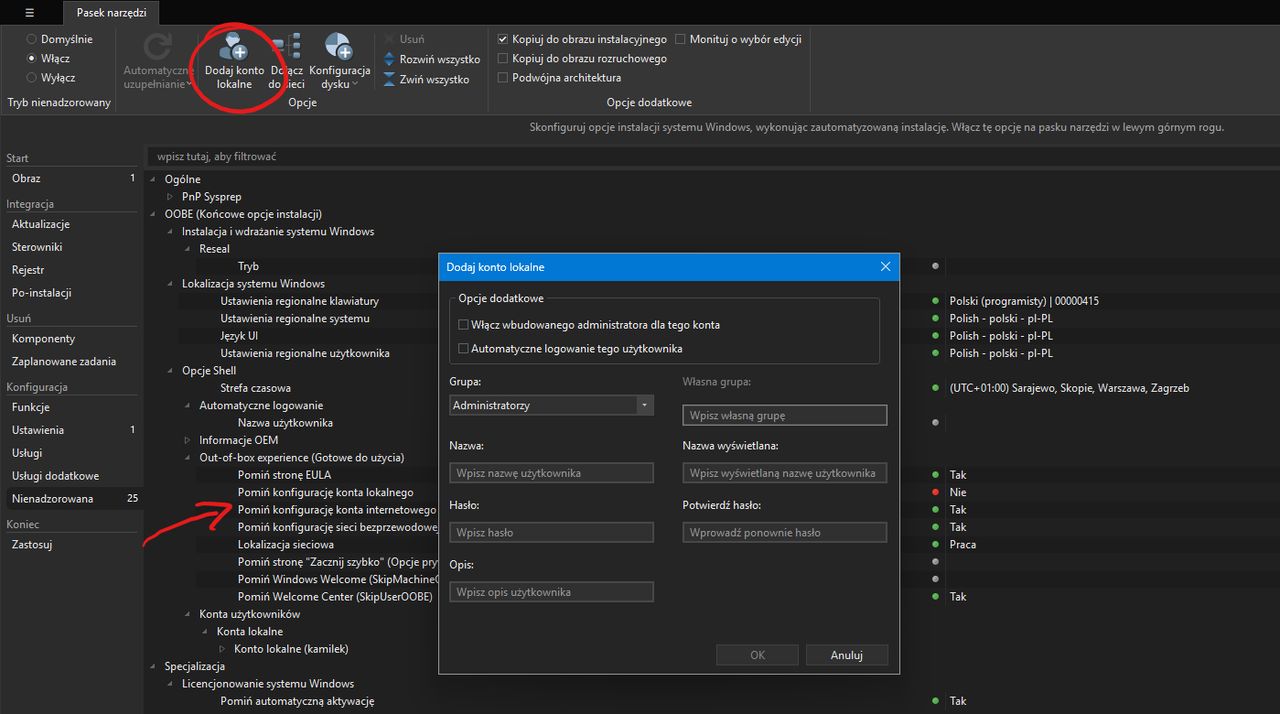Click the red status dot for Pomiń konfigurację konta lokalnego
The width and height of the screenshot is (1280, 714).
point(935,493)
